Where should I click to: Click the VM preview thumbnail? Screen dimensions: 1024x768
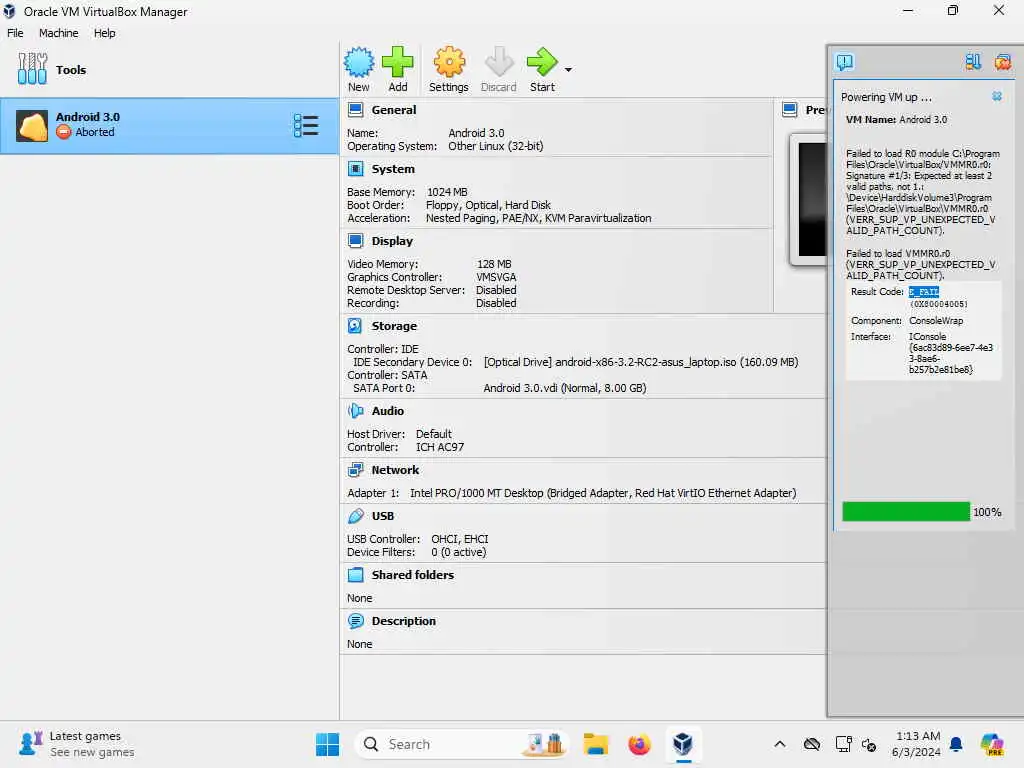click(x=810, y=199)
